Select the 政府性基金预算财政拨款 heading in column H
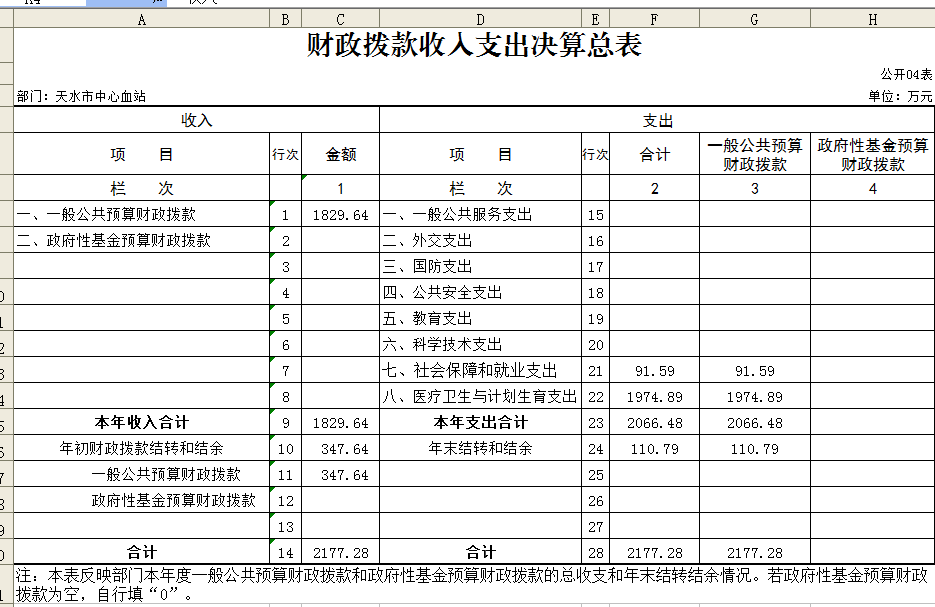The image size is (935, 607). 872,155
